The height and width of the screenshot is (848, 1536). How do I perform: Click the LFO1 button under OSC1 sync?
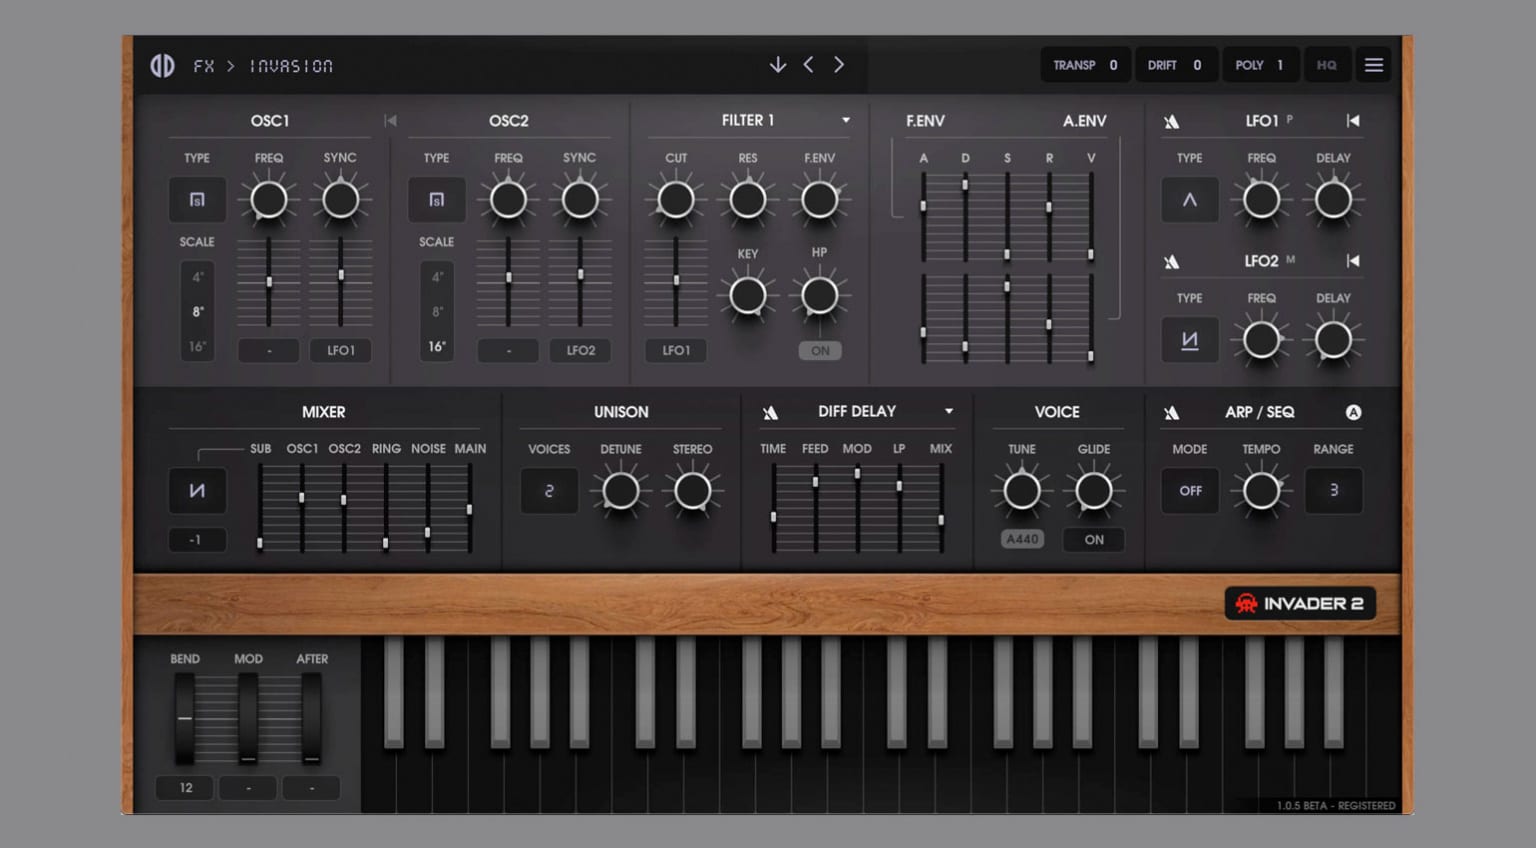(340, 351)
